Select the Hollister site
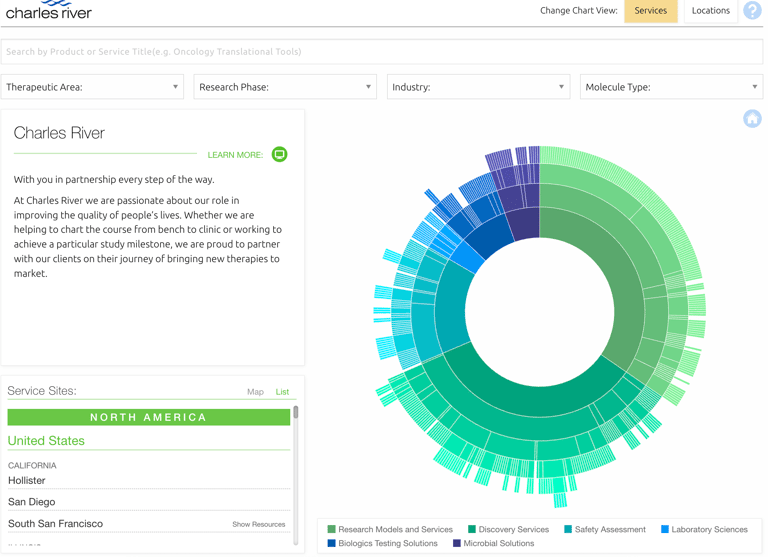768x557 pixels. (x=26, y=481)
